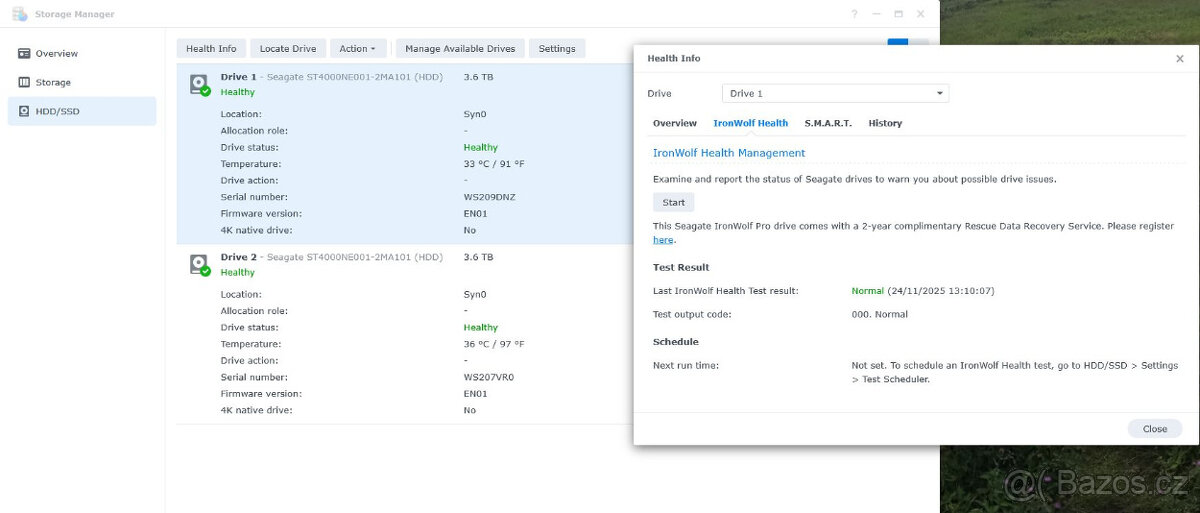This screenshot has height=513, width=1200.
Task: Open the History tab
Action: pos(885,123)
